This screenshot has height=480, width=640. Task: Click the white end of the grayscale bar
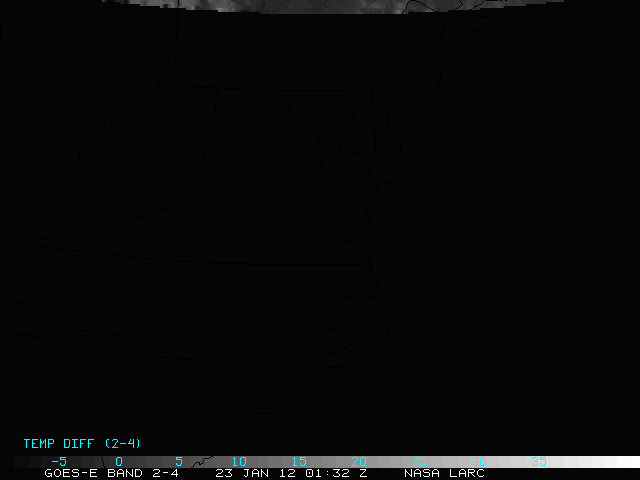(627, 462)
